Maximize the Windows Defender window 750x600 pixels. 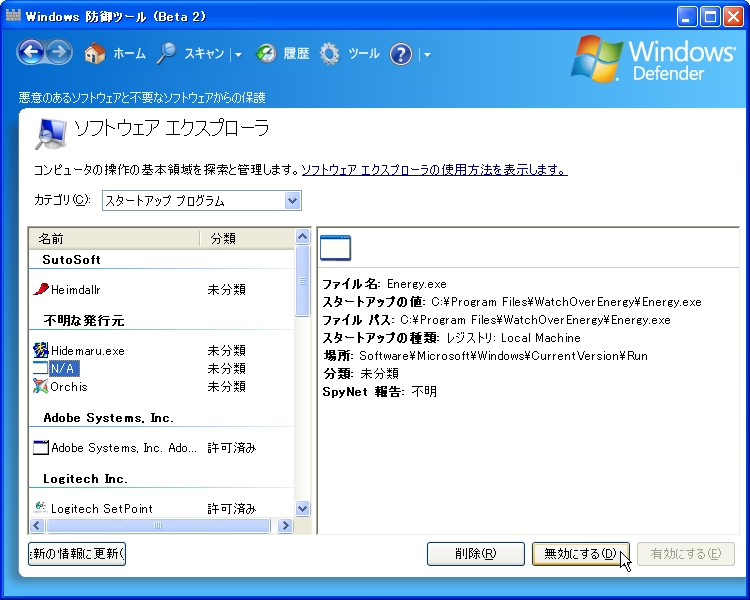point(710,17)
